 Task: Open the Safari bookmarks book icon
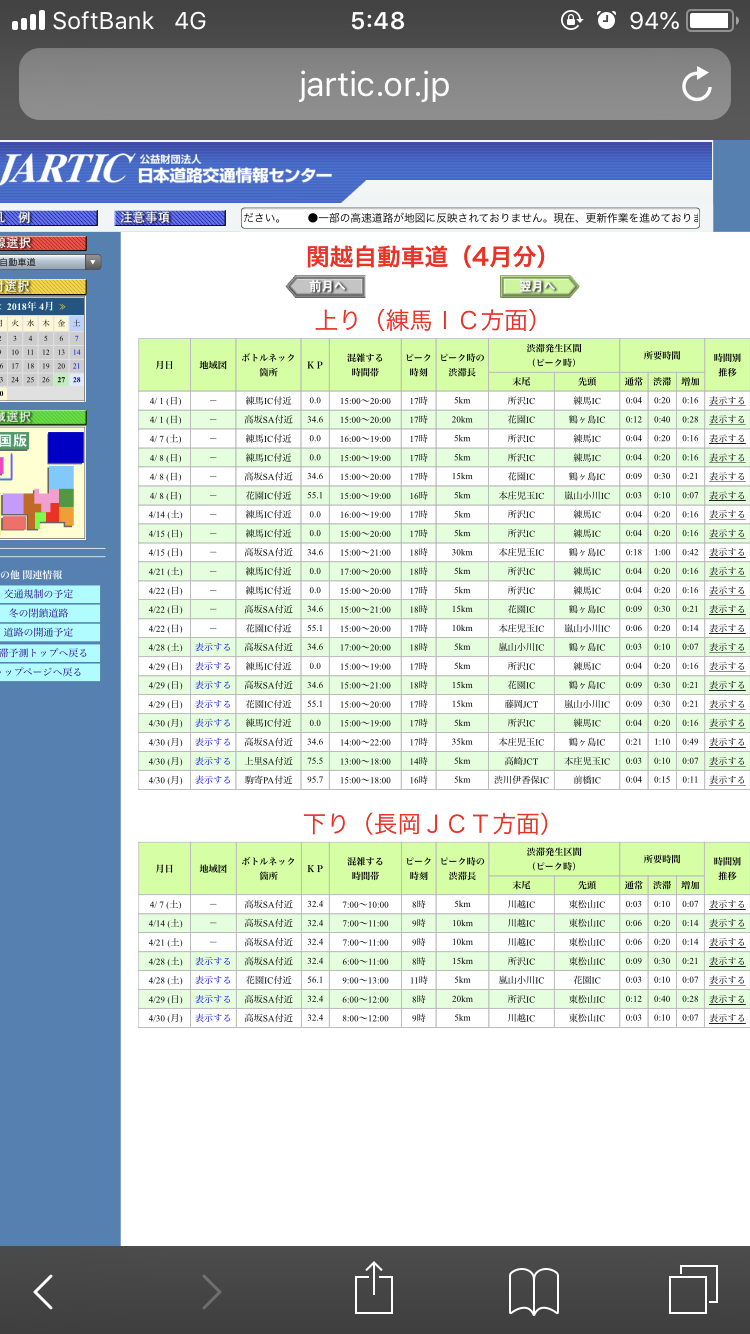[533, 1291]
